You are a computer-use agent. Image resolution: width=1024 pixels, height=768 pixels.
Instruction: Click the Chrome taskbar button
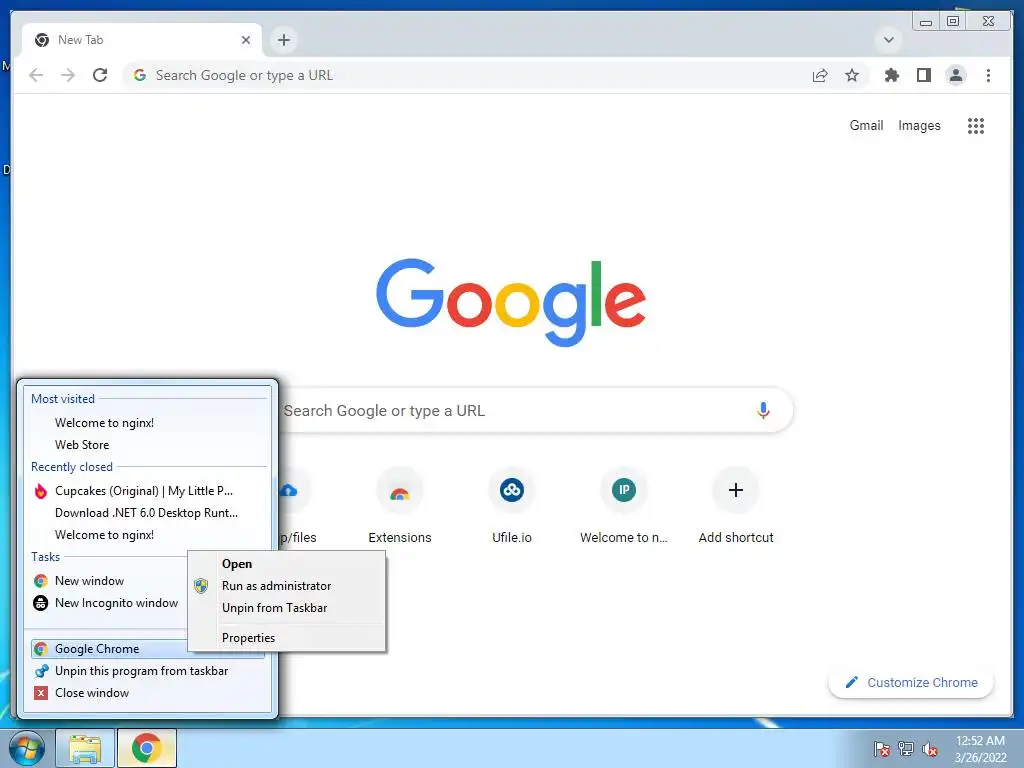(x=146, y=748)
